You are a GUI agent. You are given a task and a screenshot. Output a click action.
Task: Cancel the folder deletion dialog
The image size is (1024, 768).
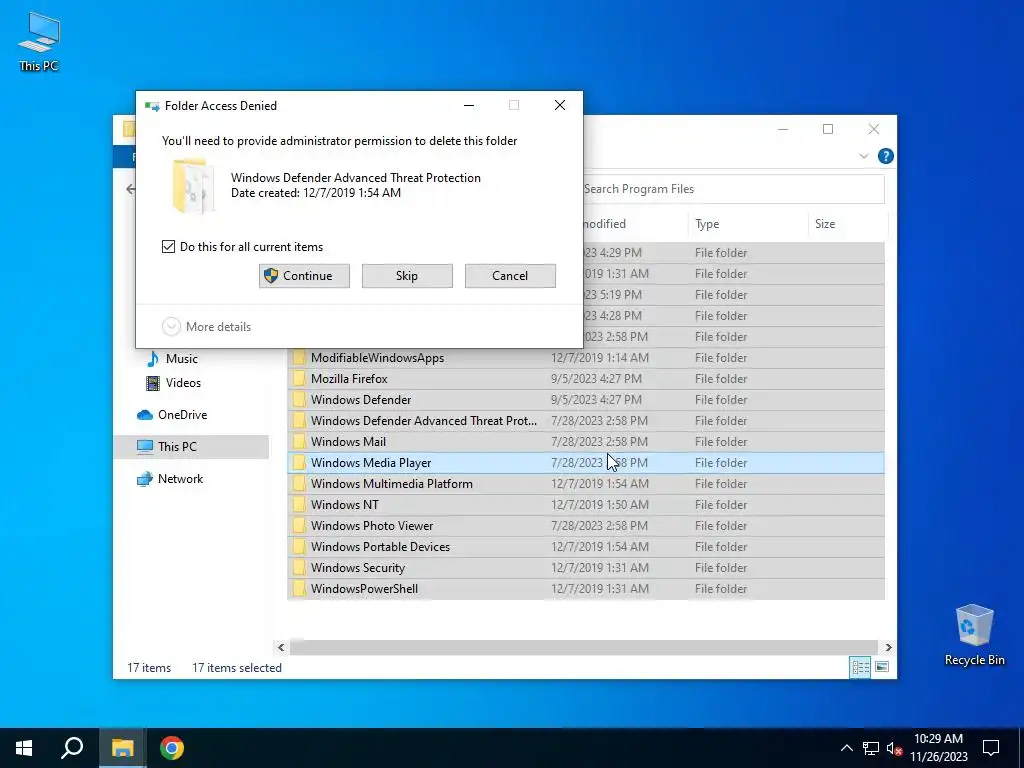click(x=510, y=276)
